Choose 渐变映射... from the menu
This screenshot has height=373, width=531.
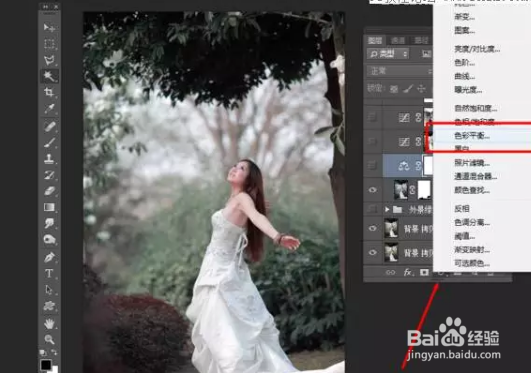(472, 250)
